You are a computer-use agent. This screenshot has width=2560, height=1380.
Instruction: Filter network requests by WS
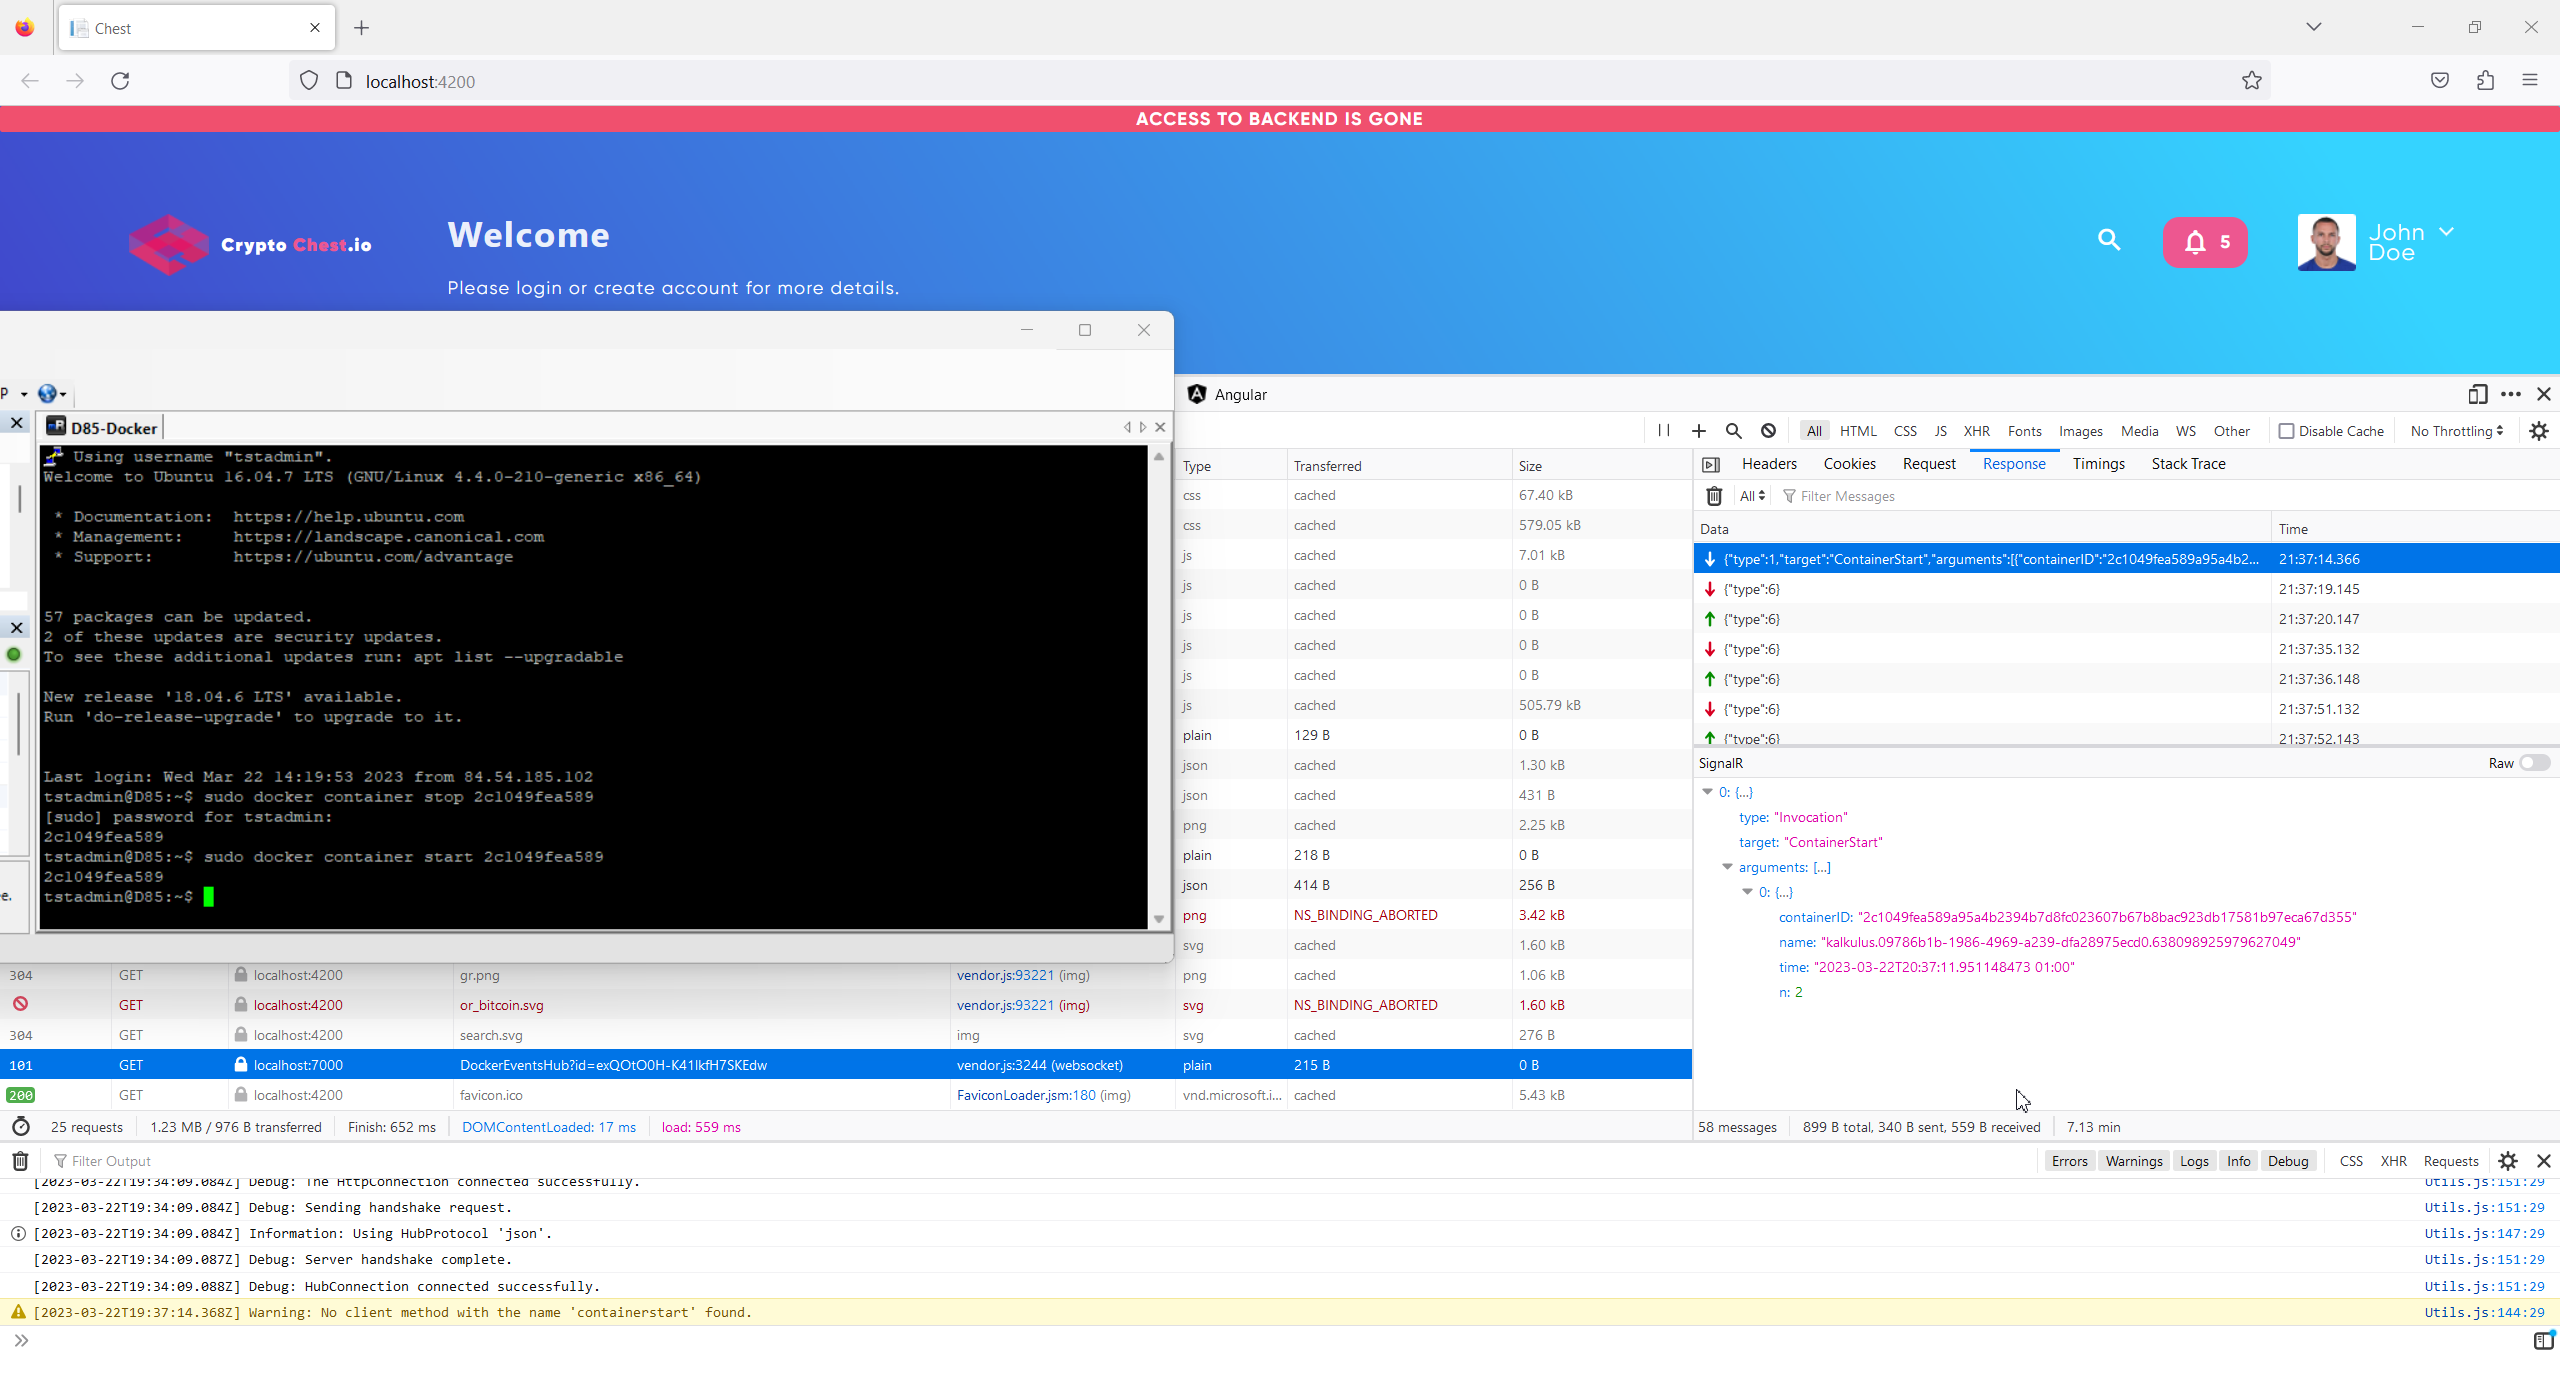2185,431
